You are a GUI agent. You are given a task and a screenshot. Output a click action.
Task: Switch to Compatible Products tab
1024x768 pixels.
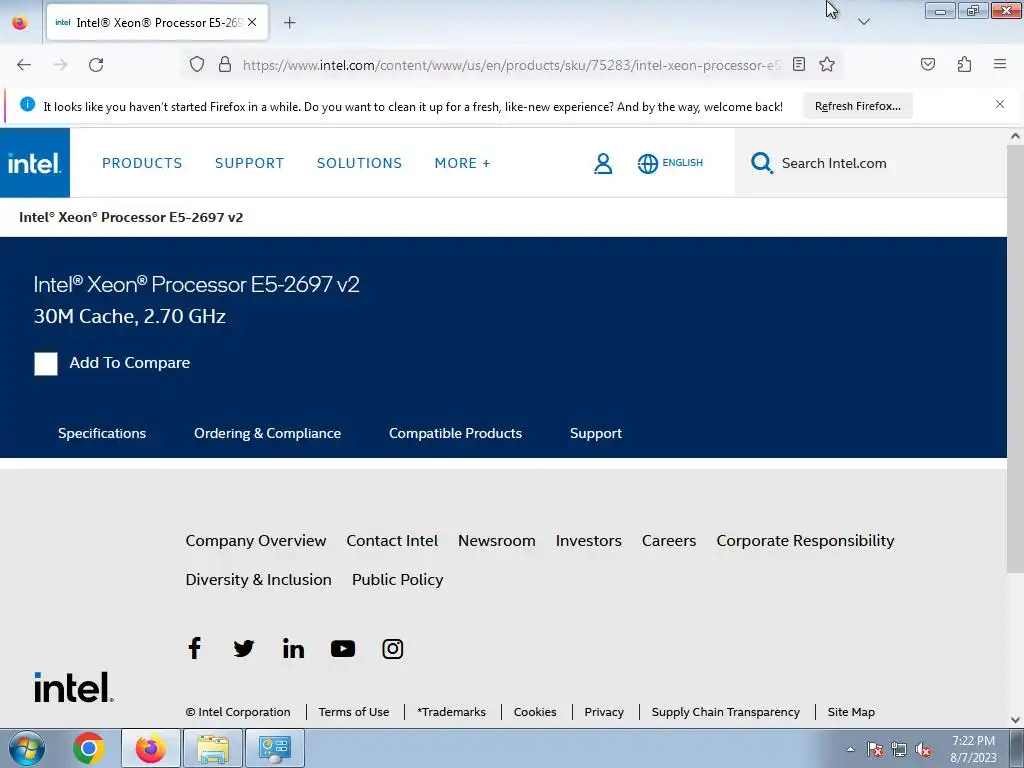(x=455, y=433)
